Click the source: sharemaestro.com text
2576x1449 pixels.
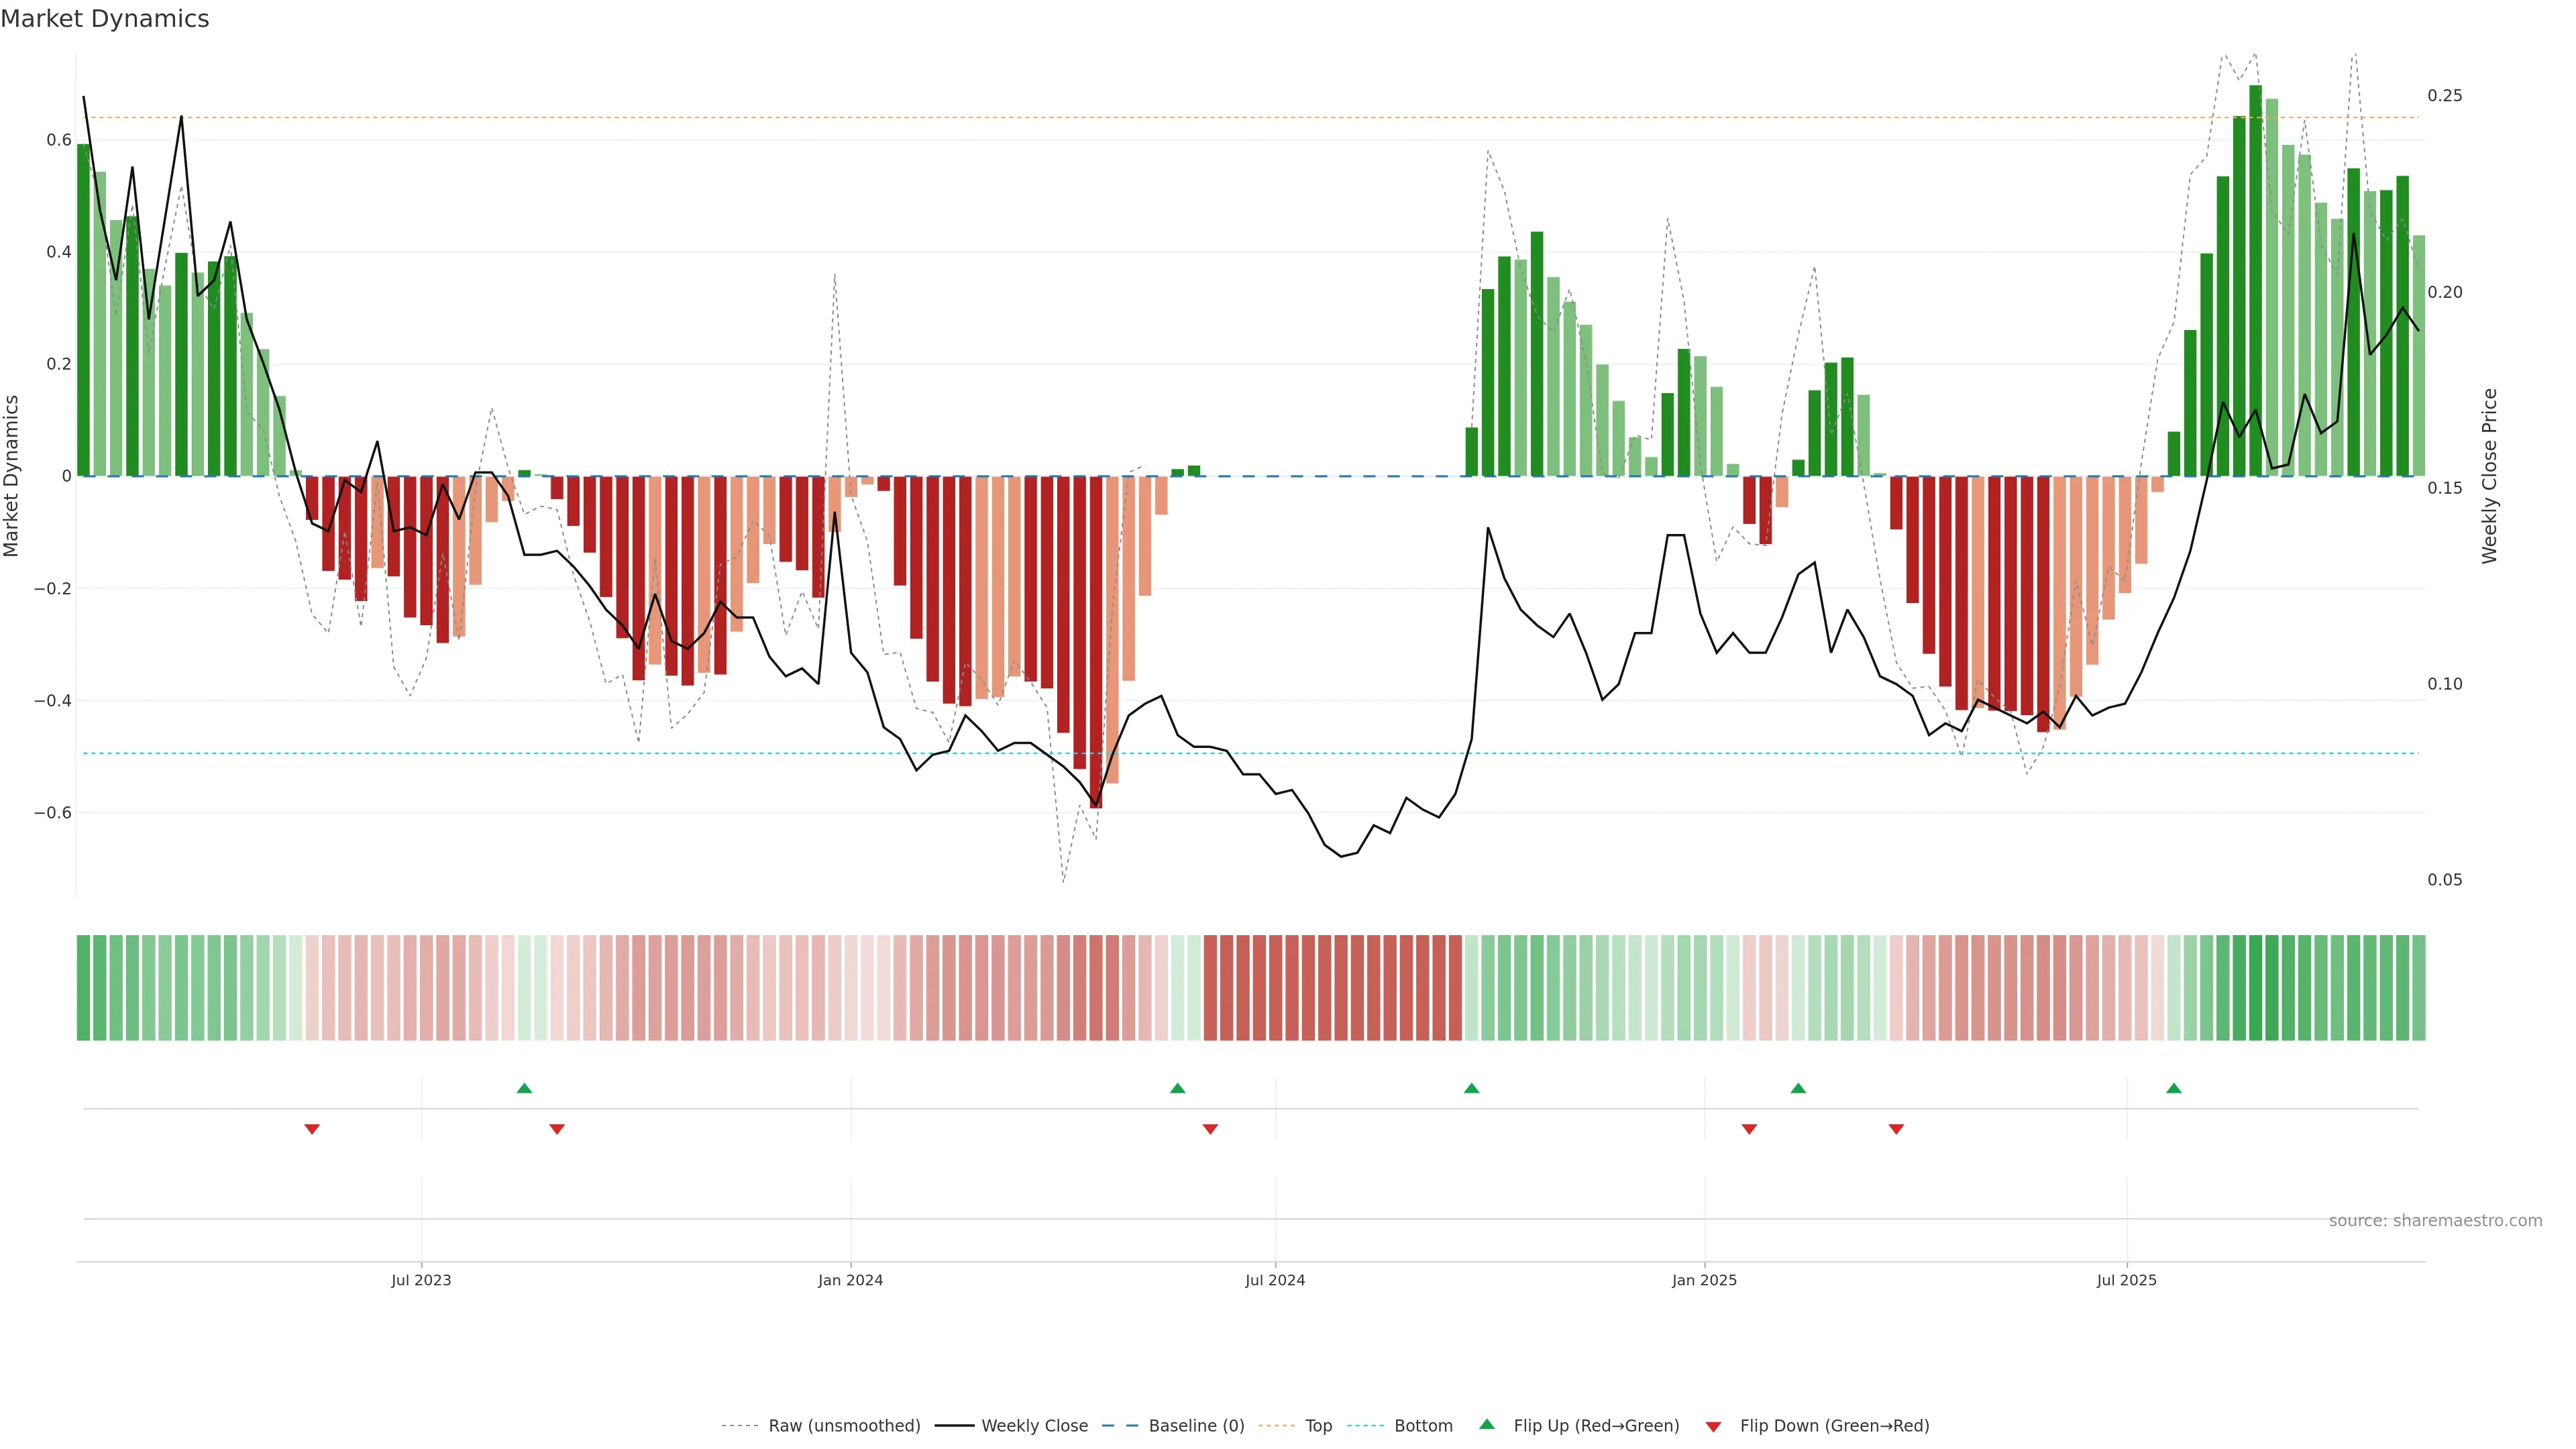click(2435, 1221)
